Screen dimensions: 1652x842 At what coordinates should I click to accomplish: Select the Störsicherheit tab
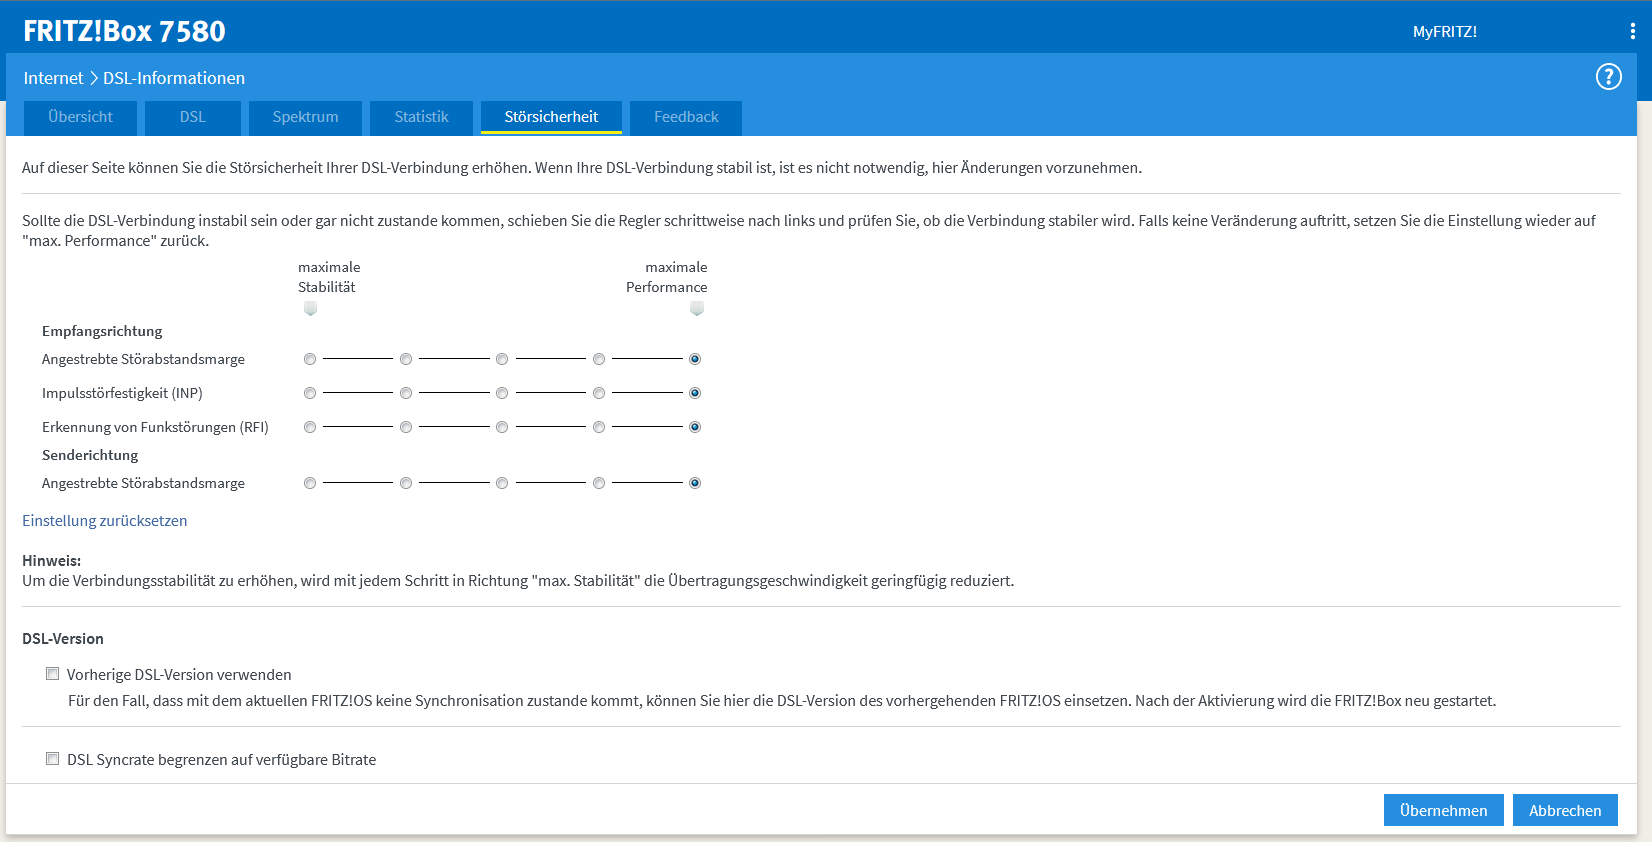pos(551,117)
